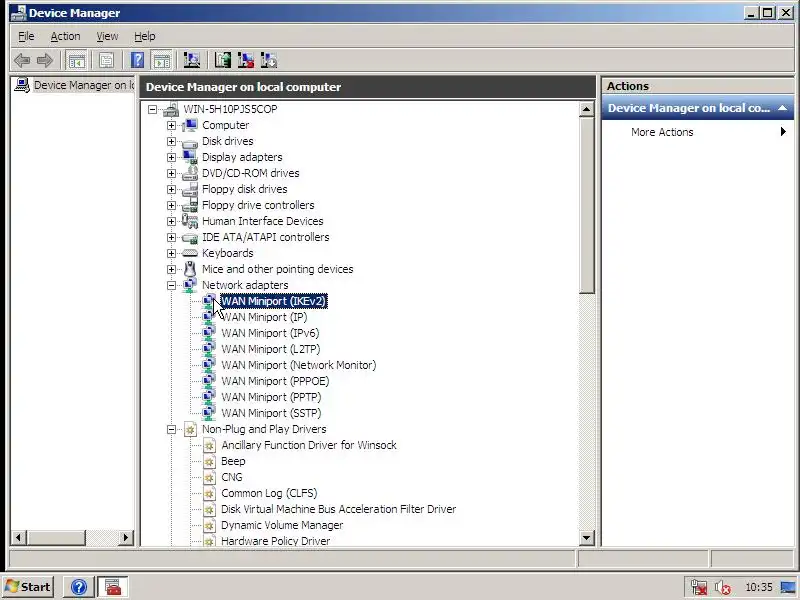This screenshot has width=800, height=600.
Task: Select WAN Miniport (IPv6) adapter
Action: [270, 333]
